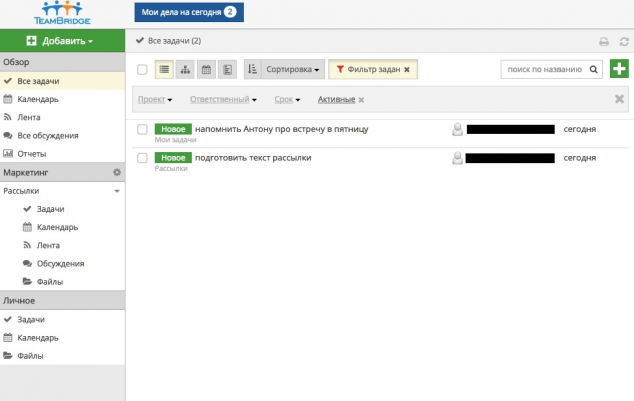This screenshot has width=634, height=401.
Task: Open Мои дела на сегодня
Action: point(189,12)
